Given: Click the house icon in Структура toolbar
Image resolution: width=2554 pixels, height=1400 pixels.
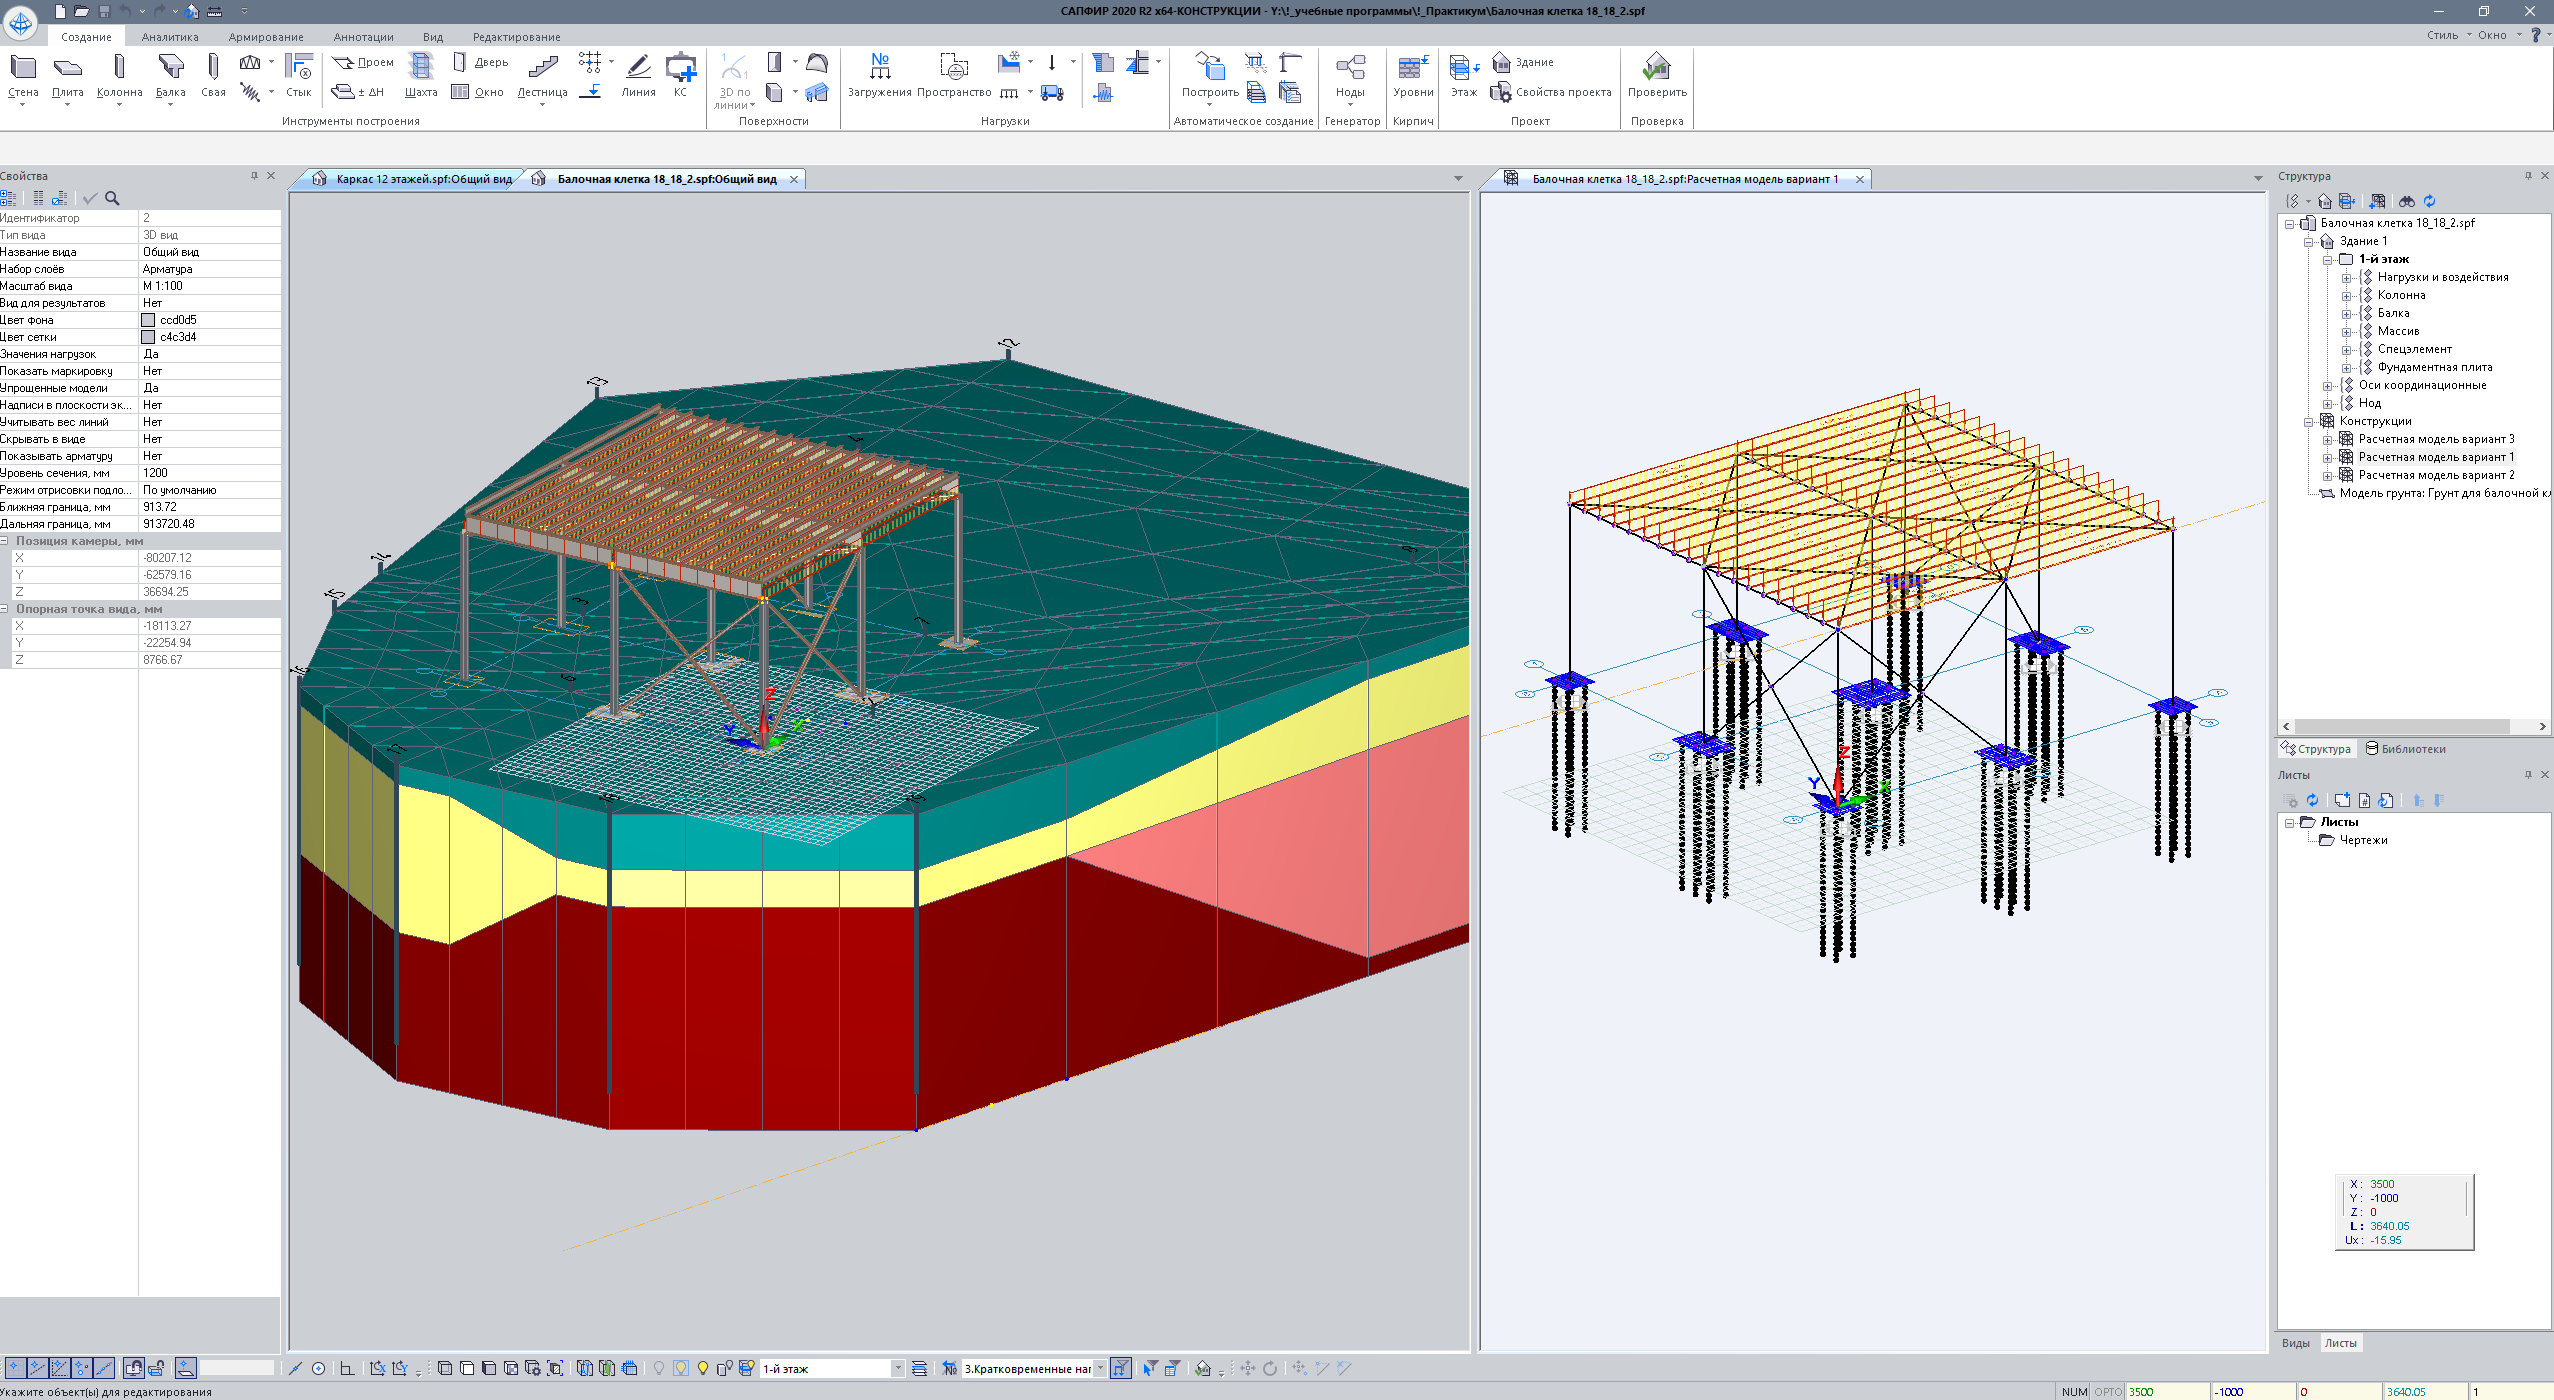Looking at the screenshot, I should pos(2325,201).
